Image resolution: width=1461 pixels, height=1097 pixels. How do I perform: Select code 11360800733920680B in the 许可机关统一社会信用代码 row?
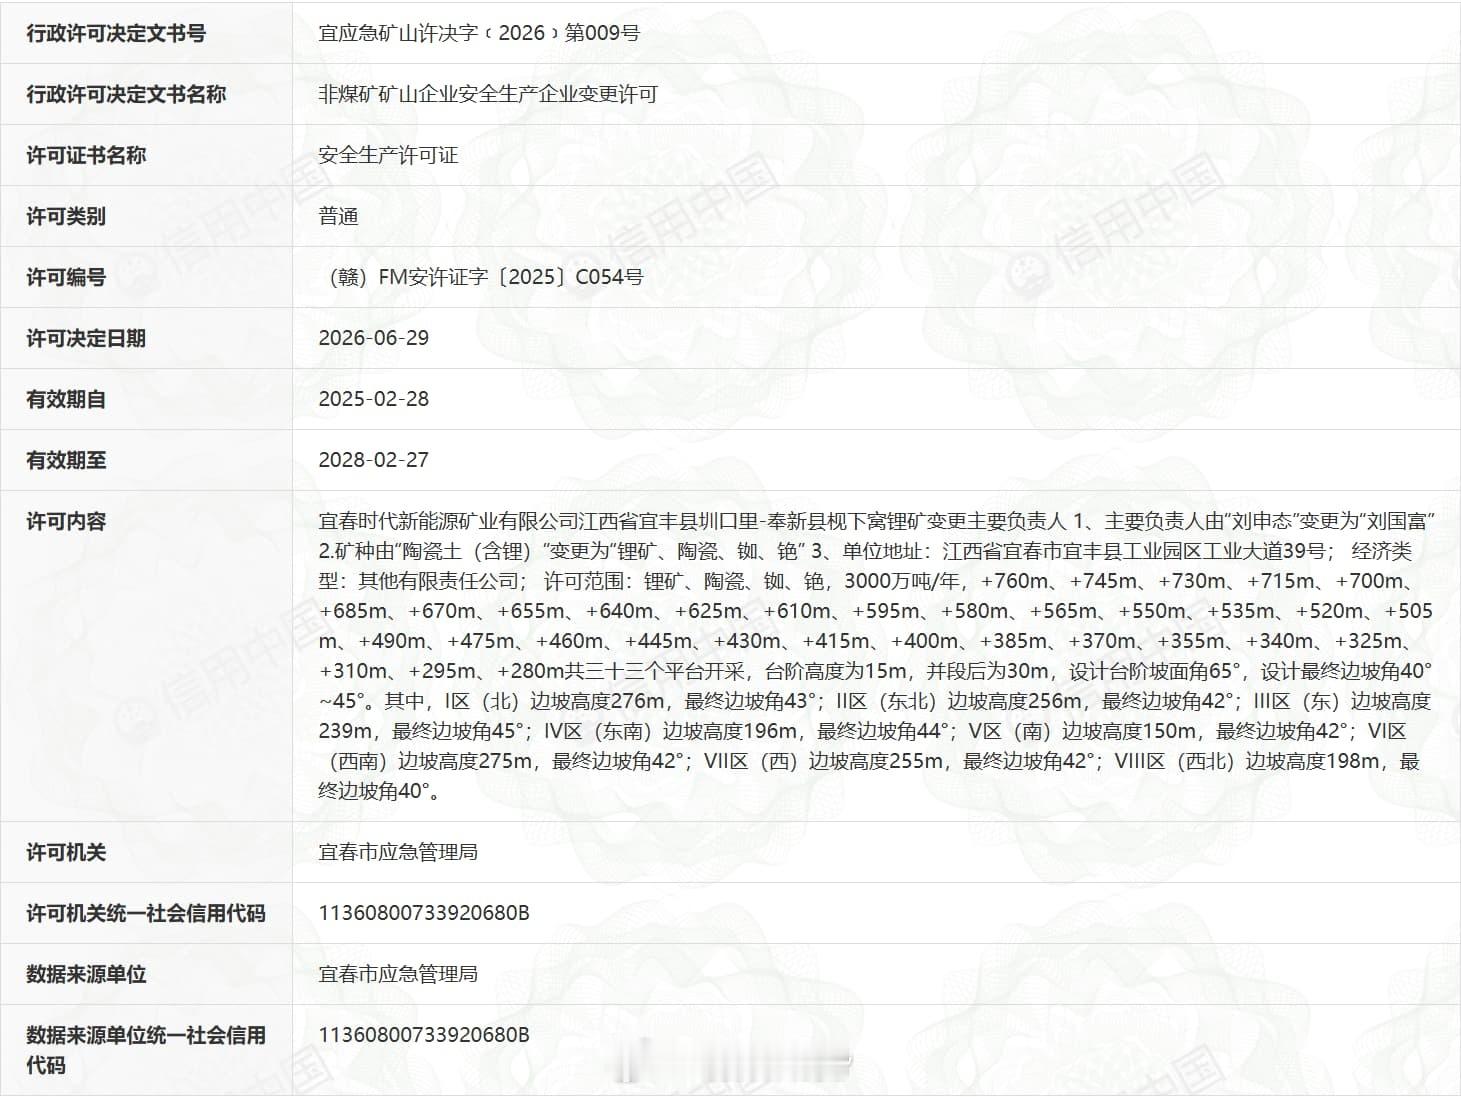(424, 913)
